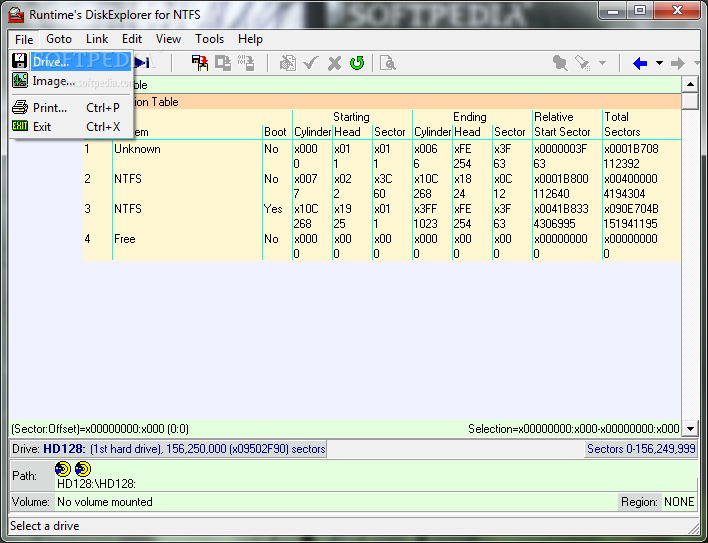Open the View menu
The width and height of the screenshot is (708, 543).
click(x=168, y=39)
